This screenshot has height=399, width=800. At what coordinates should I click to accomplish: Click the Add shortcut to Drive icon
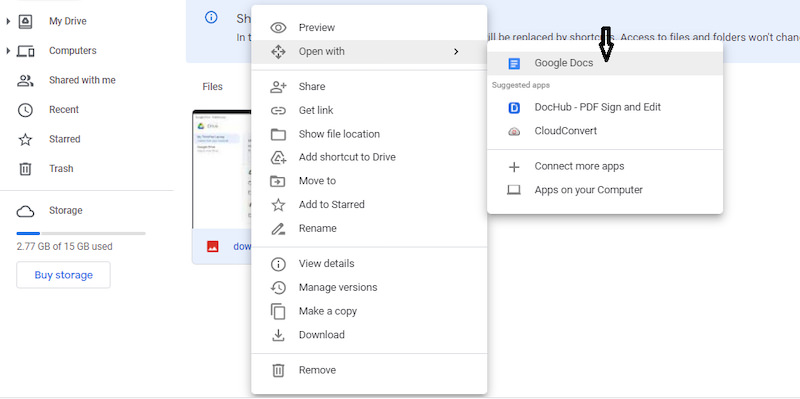[278, 158]
